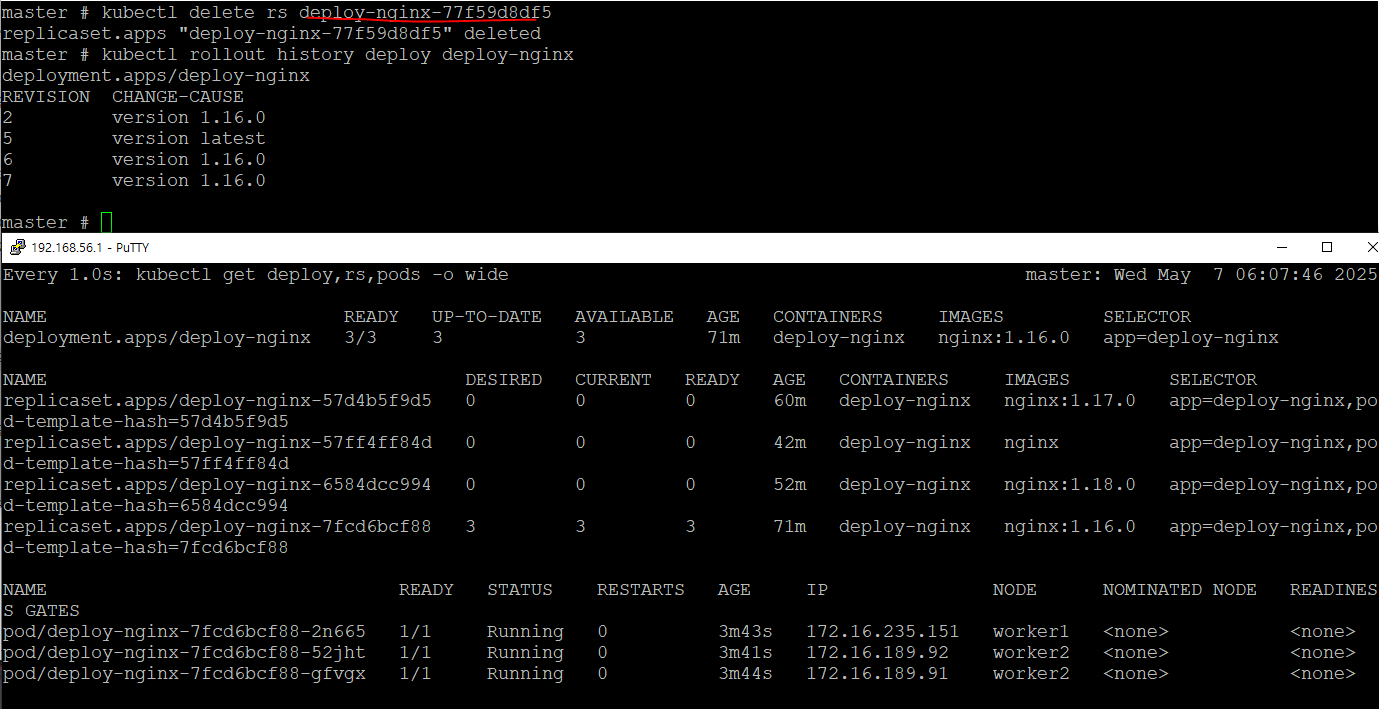Click the d-template-hash=57ff4ff84d line
Viewport: 1379px width, 709px height.
[x=145, y=463]
